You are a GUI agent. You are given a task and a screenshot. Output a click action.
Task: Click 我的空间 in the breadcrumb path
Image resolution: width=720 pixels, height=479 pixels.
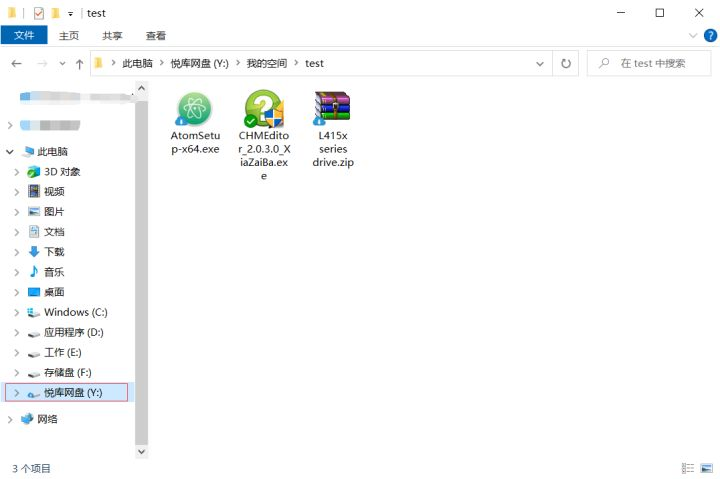(267, 63)
